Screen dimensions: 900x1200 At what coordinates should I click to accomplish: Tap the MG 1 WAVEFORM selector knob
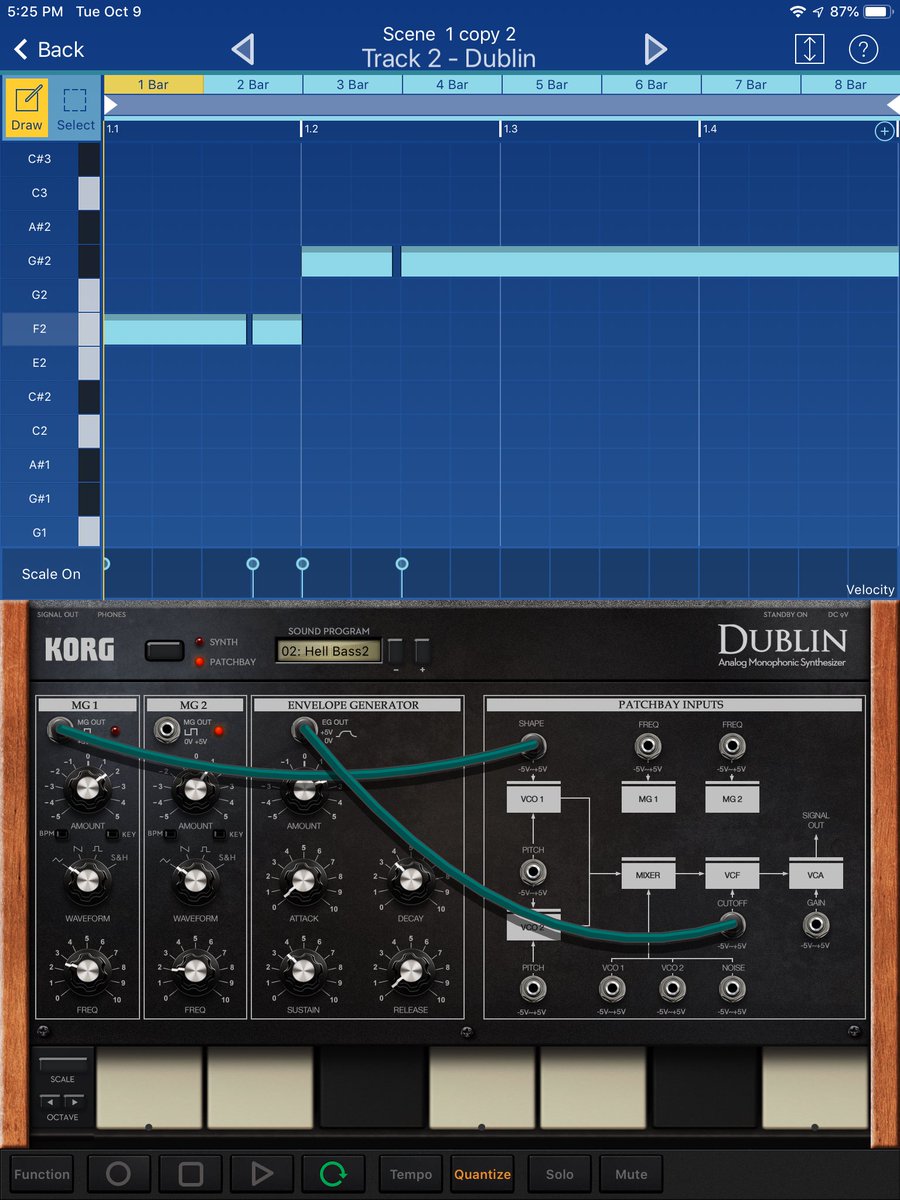87,880
